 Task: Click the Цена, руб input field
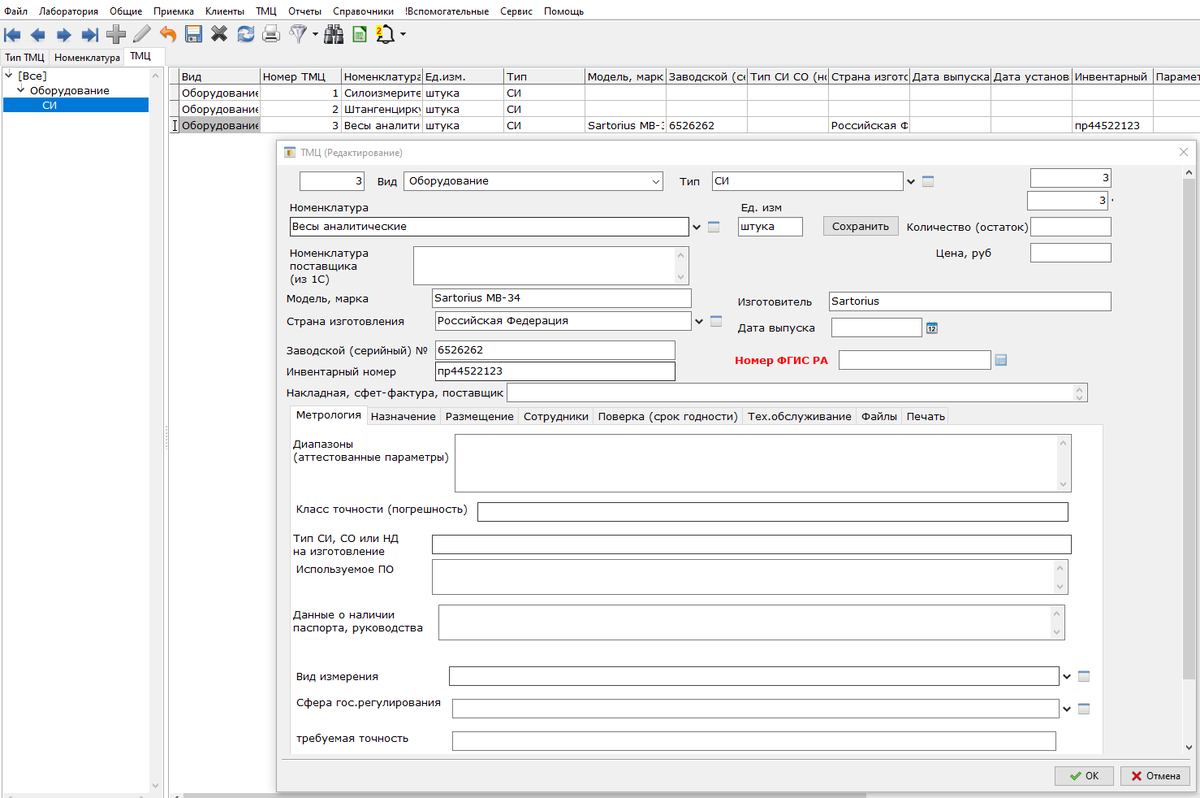[x=1070, y=253]
